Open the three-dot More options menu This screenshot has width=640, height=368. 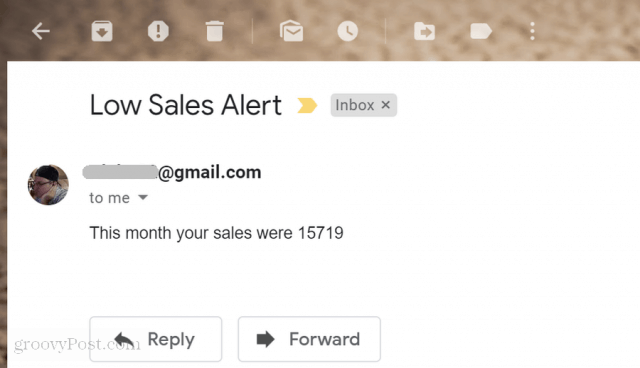pyautogui.click(x=532, y=31)
